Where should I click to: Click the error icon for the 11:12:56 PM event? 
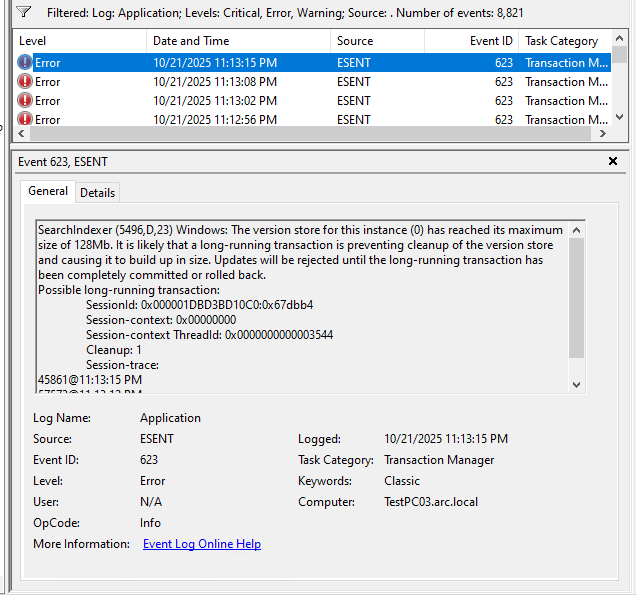coord(25,119)
